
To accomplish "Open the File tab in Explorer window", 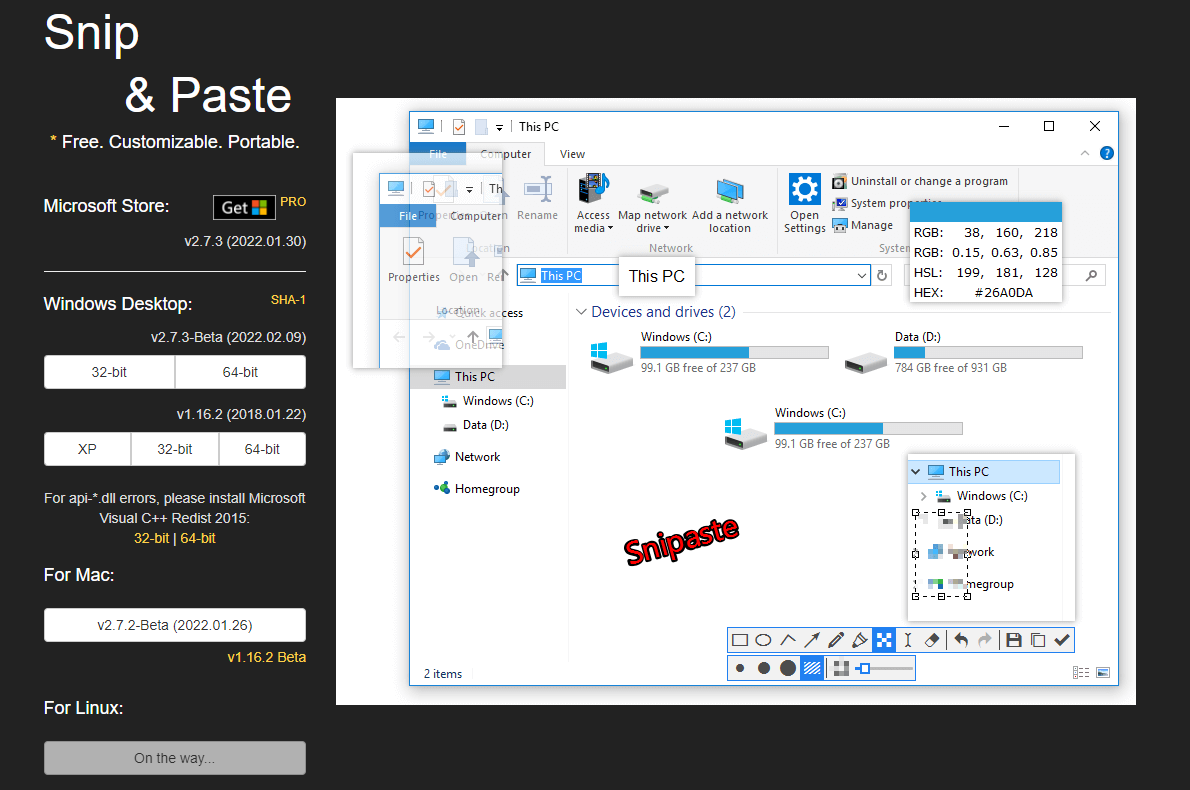I will coord(438,153).
